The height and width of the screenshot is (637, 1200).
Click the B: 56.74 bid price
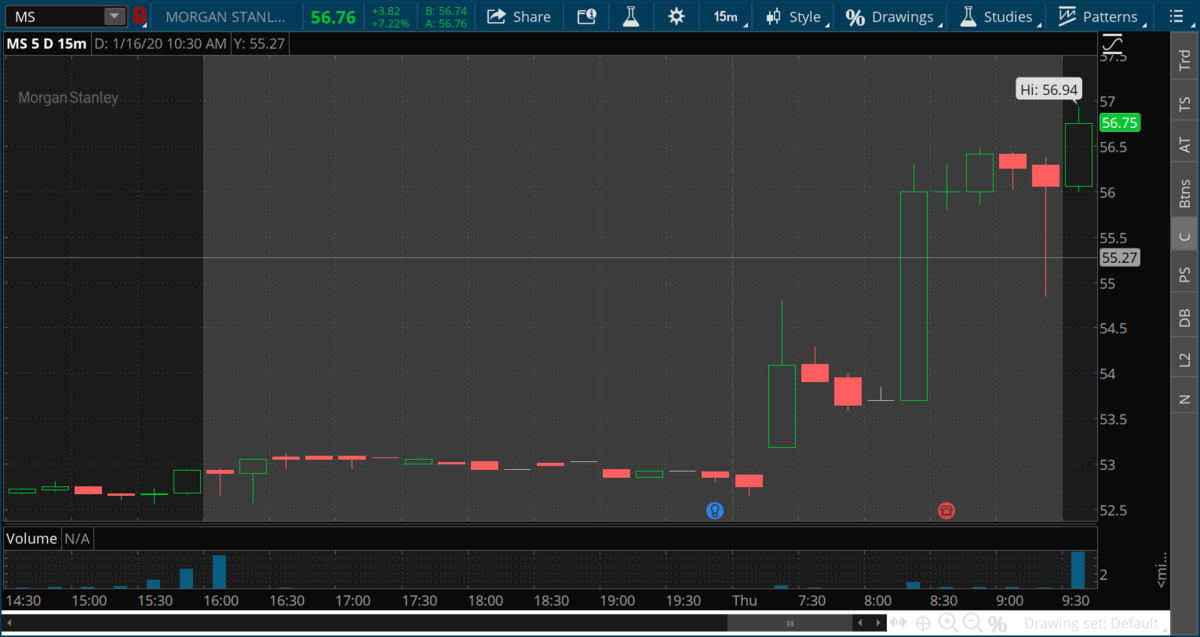(x=445, y=10)
